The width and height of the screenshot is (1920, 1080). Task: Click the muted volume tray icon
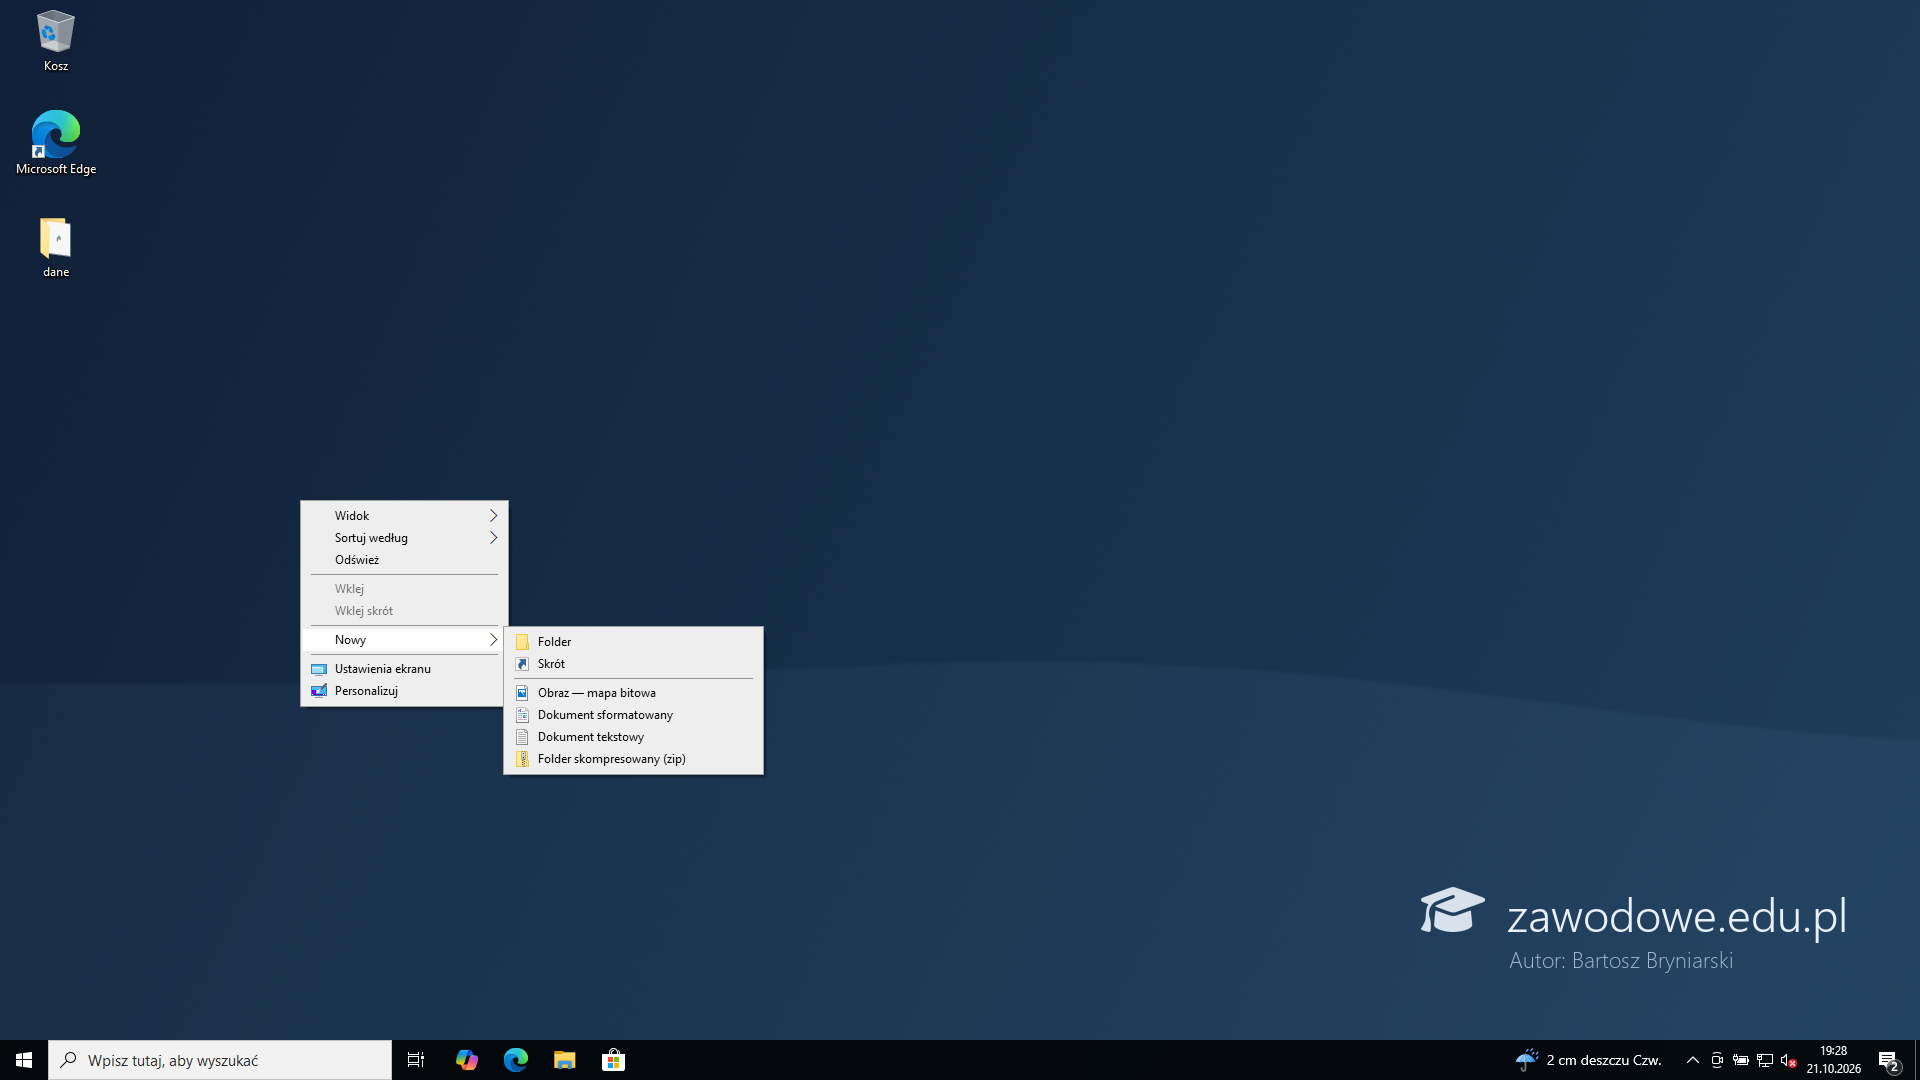click(x=1789, y=1060)
